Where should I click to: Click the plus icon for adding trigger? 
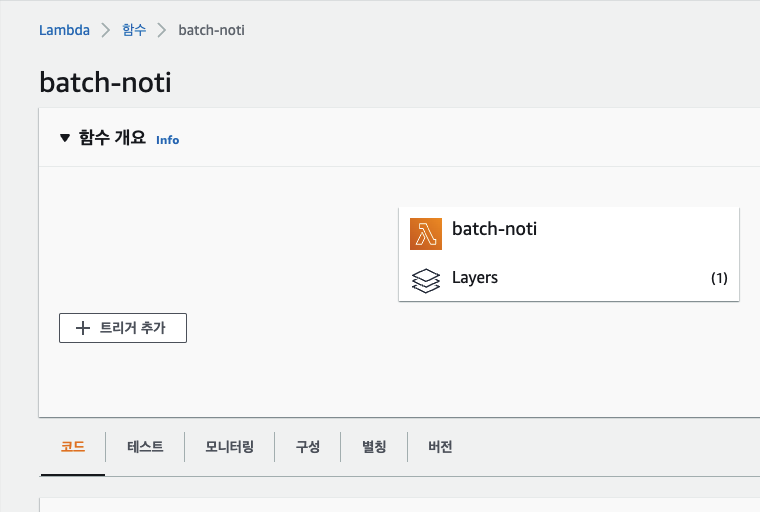pos(83,328)
